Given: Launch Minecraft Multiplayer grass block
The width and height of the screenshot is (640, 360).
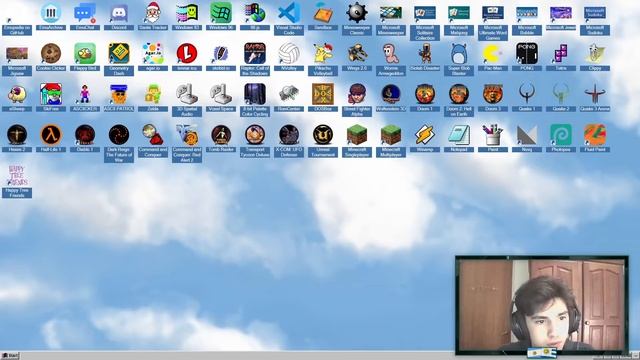Looking at the screenshot, I should click(391, 135).
